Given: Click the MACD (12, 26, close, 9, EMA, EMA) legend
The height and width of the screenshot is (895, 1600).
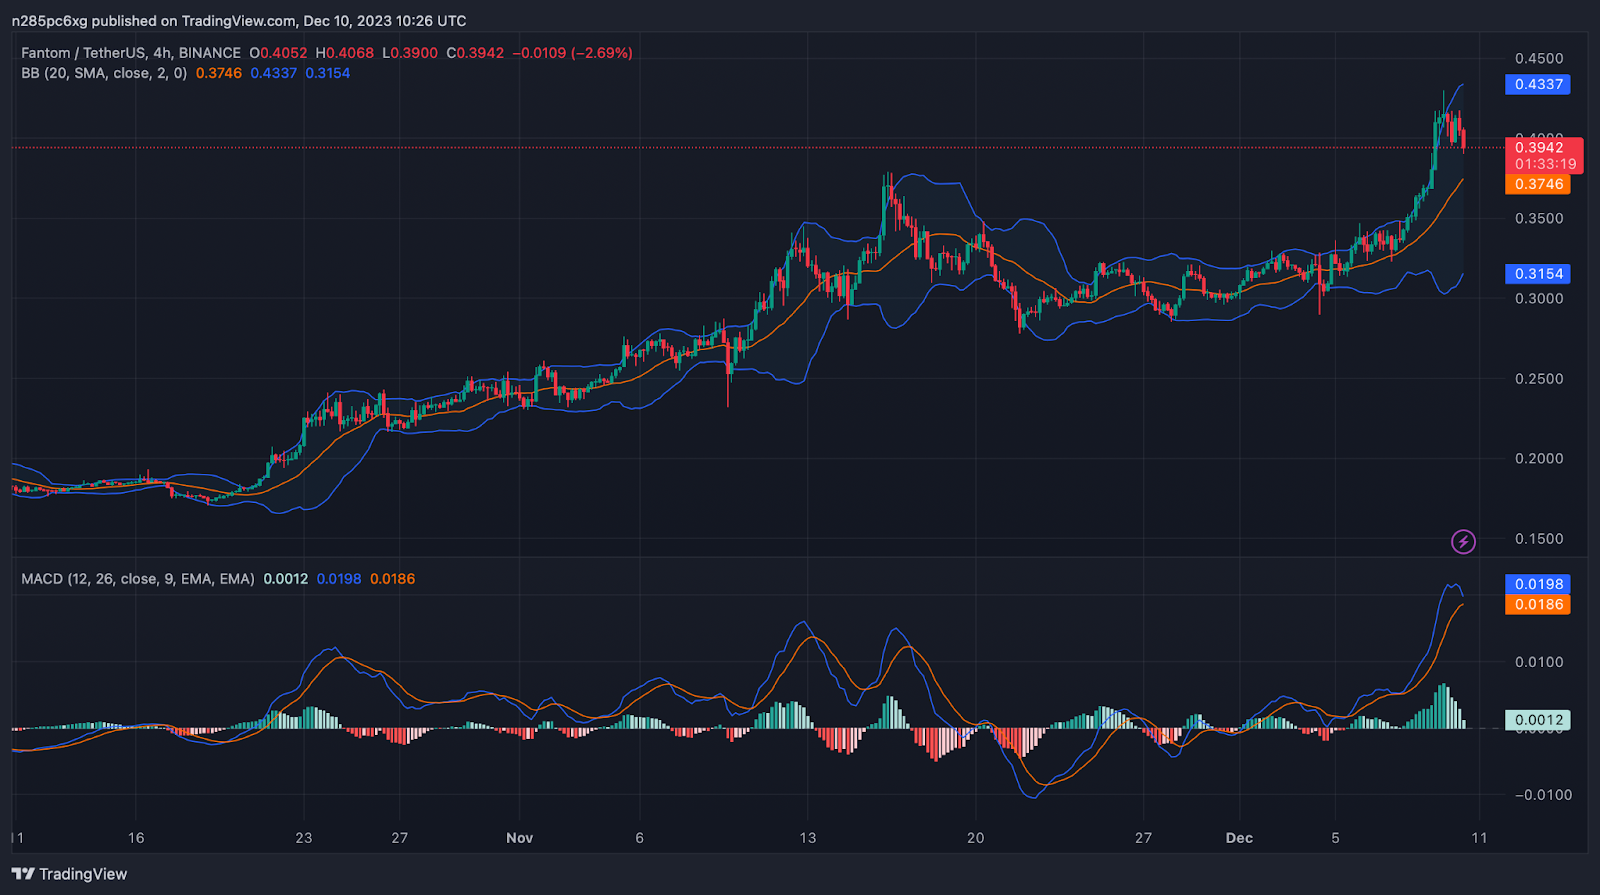Looking at the screenshot, I should click(138, 579).
